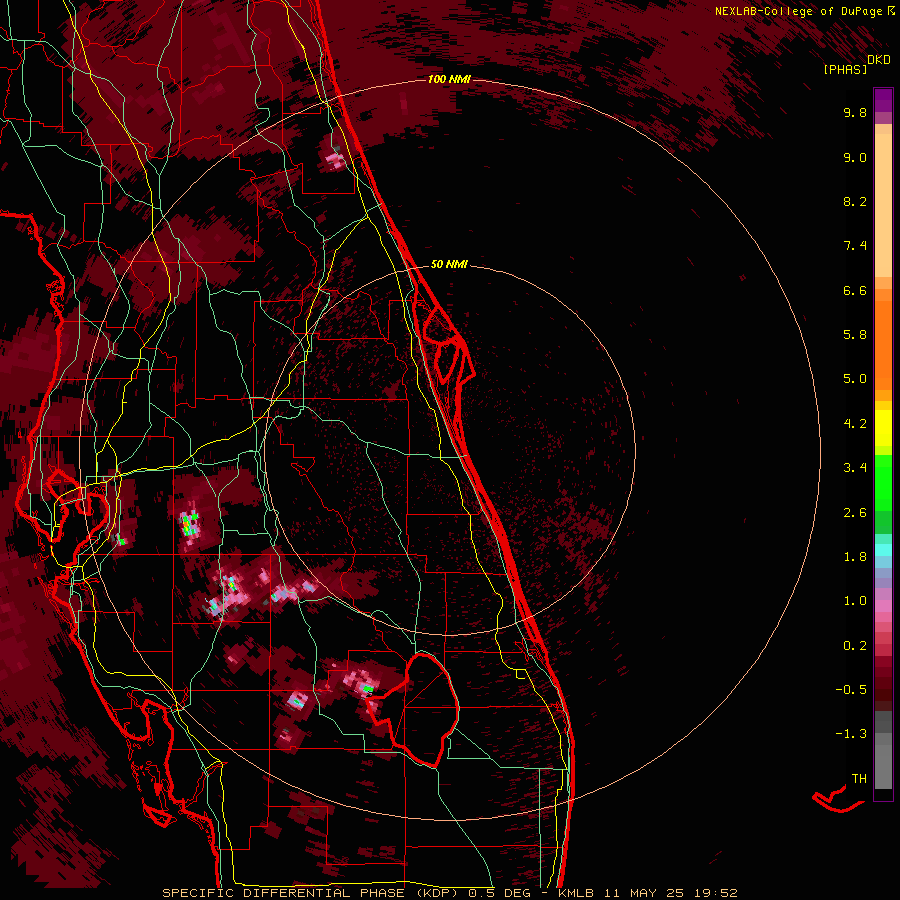Select the 2.6 scale value
This screenshot has height=900, width=900.
pos(855,513)
